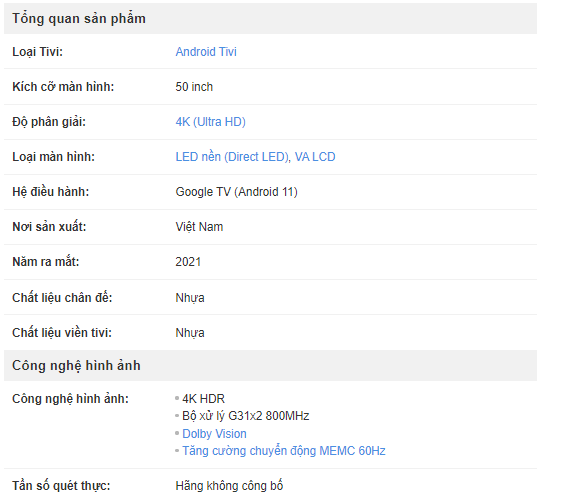The image size is (565, 502).
Task: Click the Hệ điều hành label
Action: [50, 192]
